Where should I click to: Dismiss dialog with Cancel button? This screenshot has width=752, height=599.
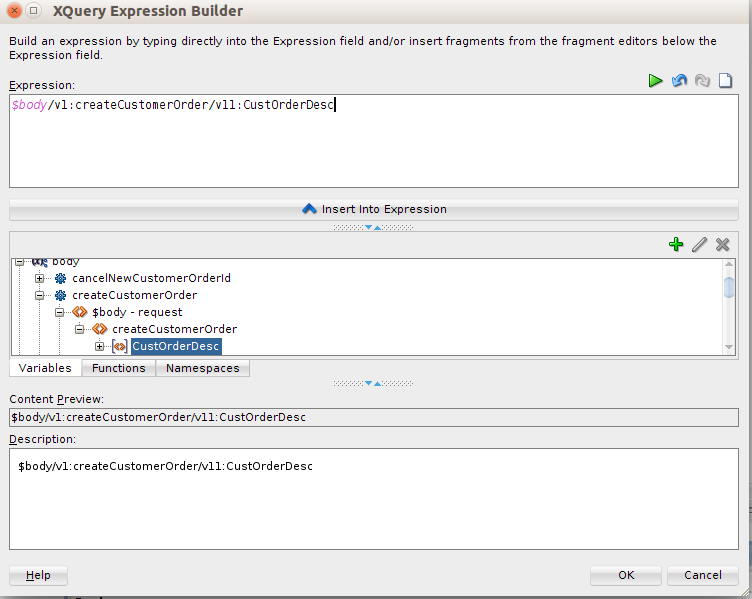pyautogui.click(x=703, y=575)
